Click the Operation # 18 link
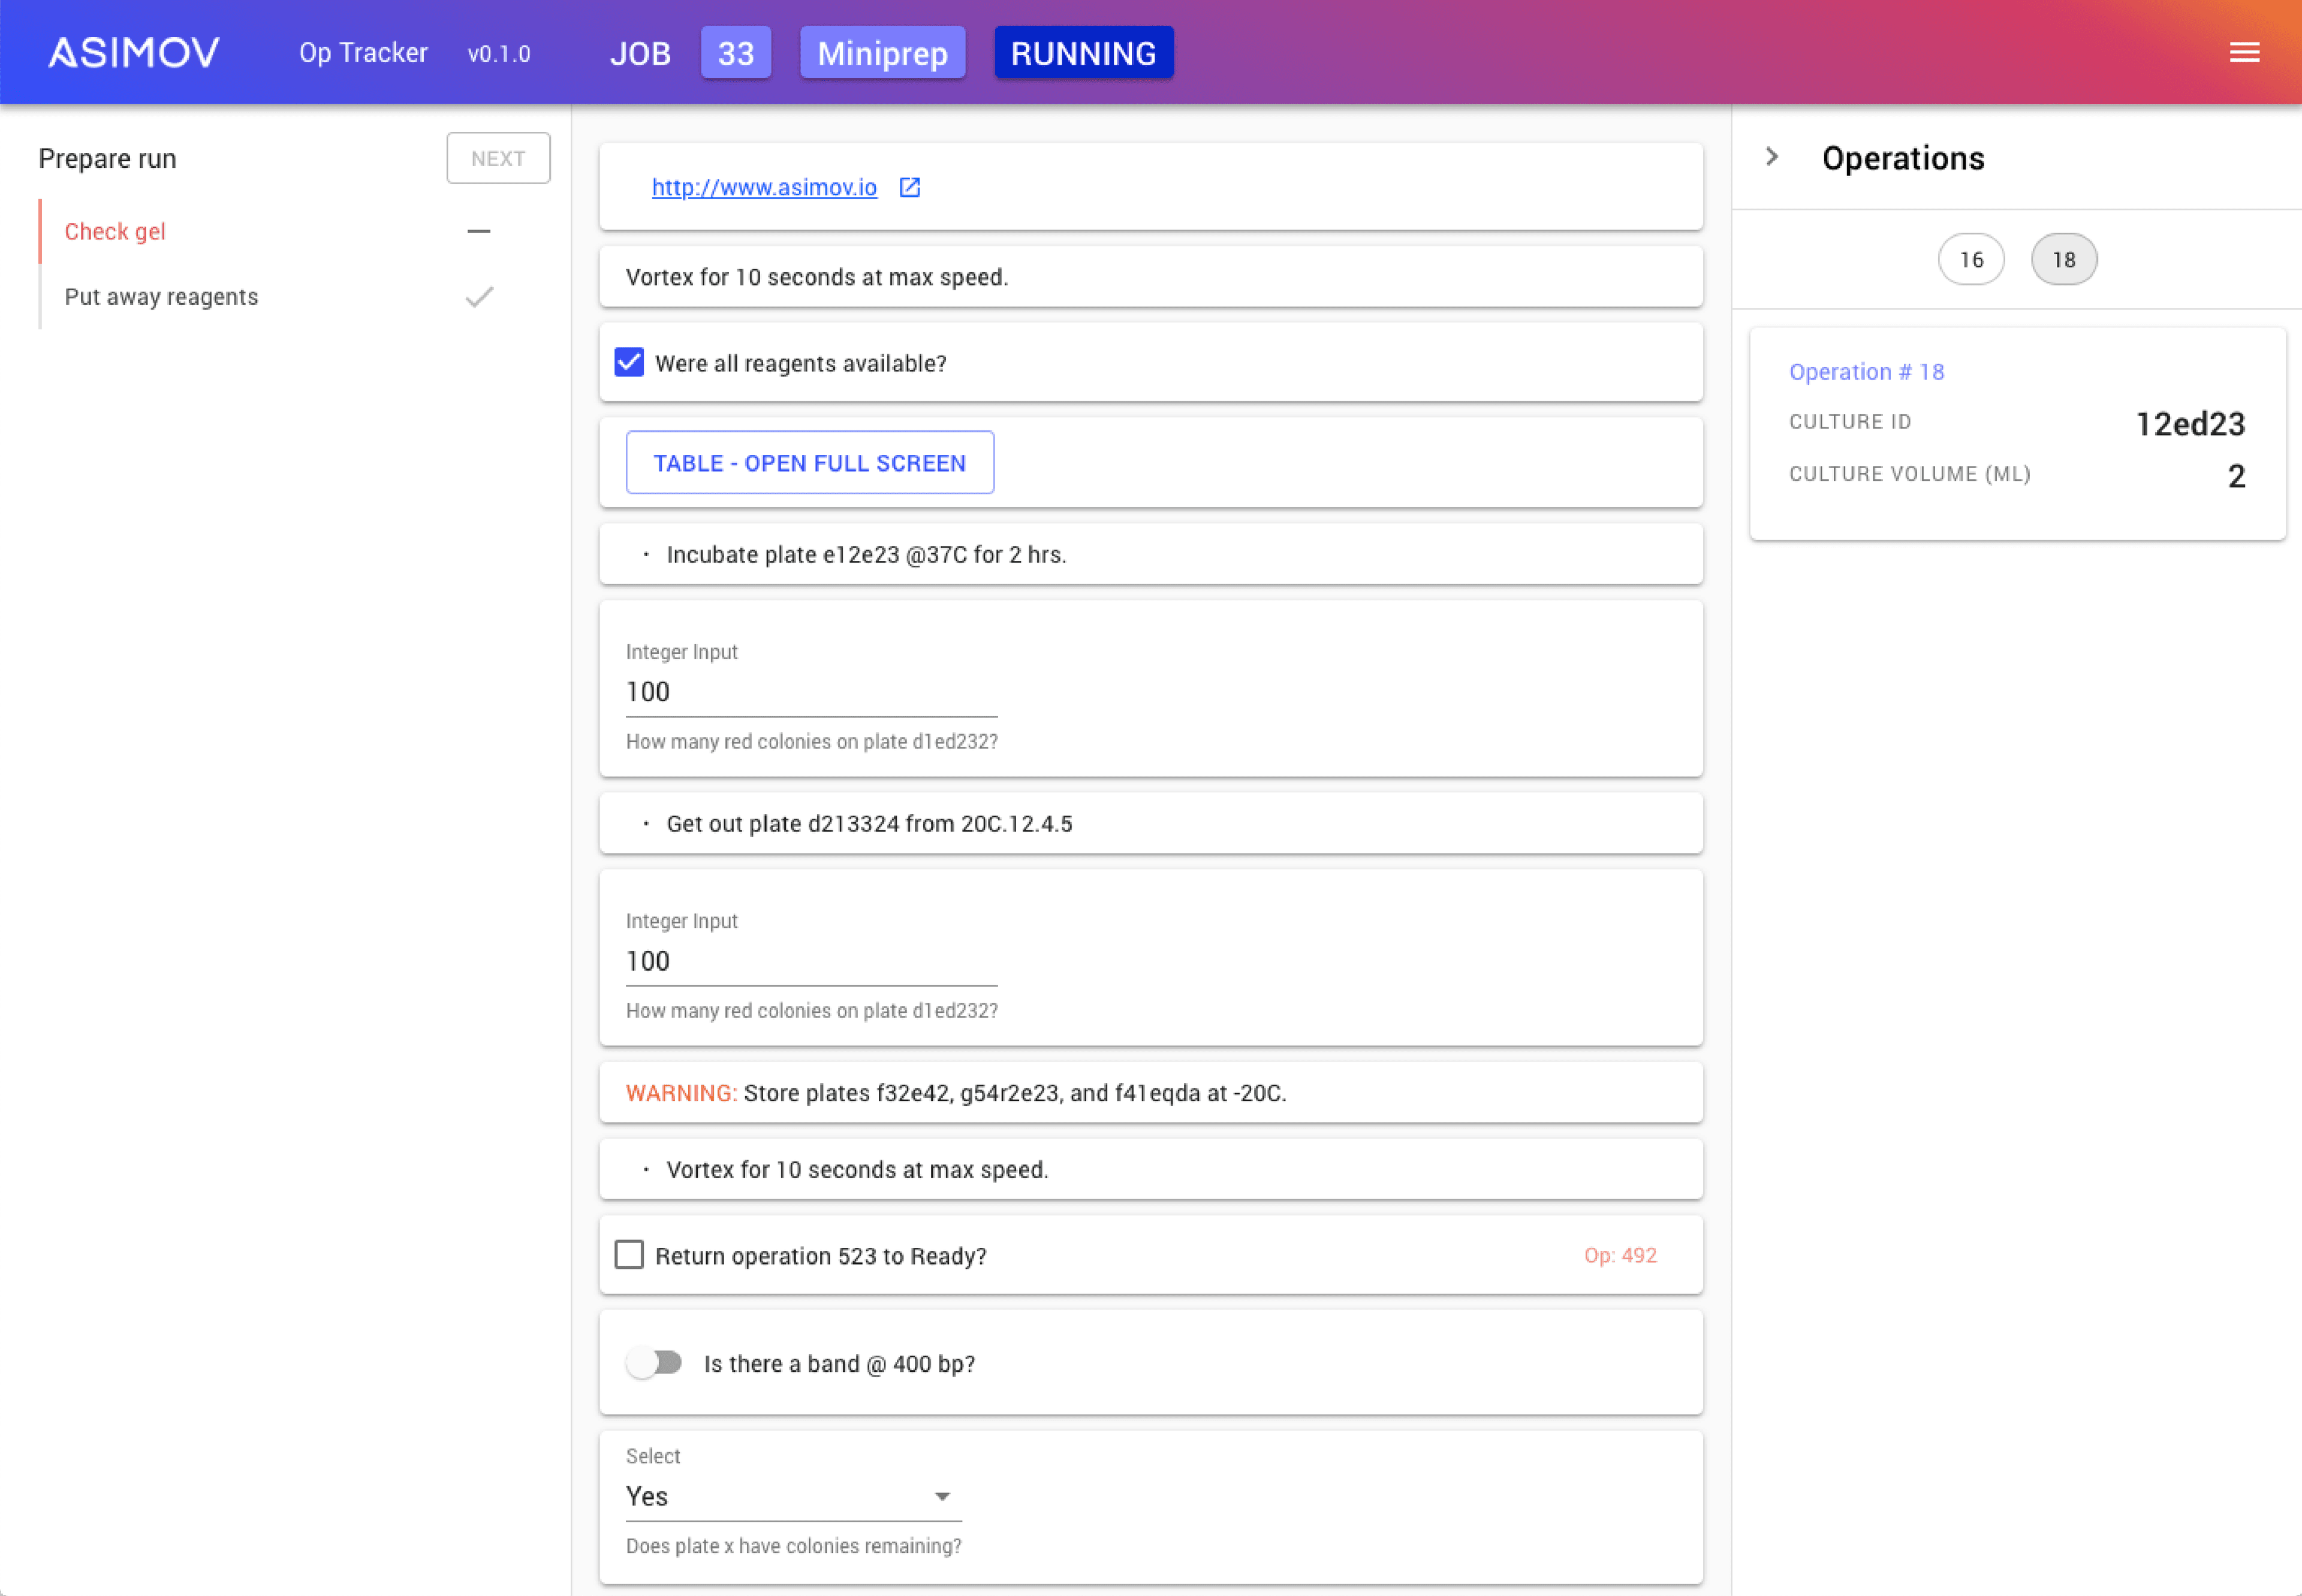Viewport: 2302px width, 1596px height. pos(1866,372)
